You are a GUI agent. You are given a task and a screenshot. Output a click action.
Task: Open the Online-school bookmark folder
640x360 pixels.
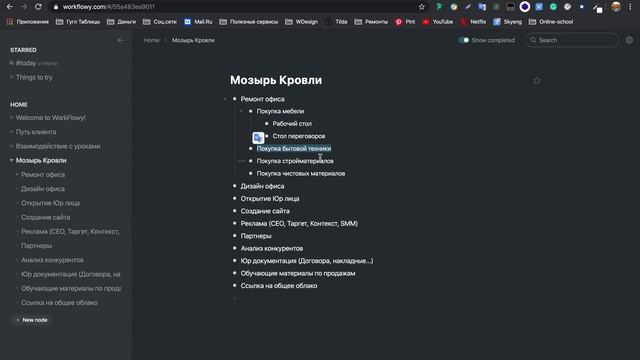coord(551,22)
